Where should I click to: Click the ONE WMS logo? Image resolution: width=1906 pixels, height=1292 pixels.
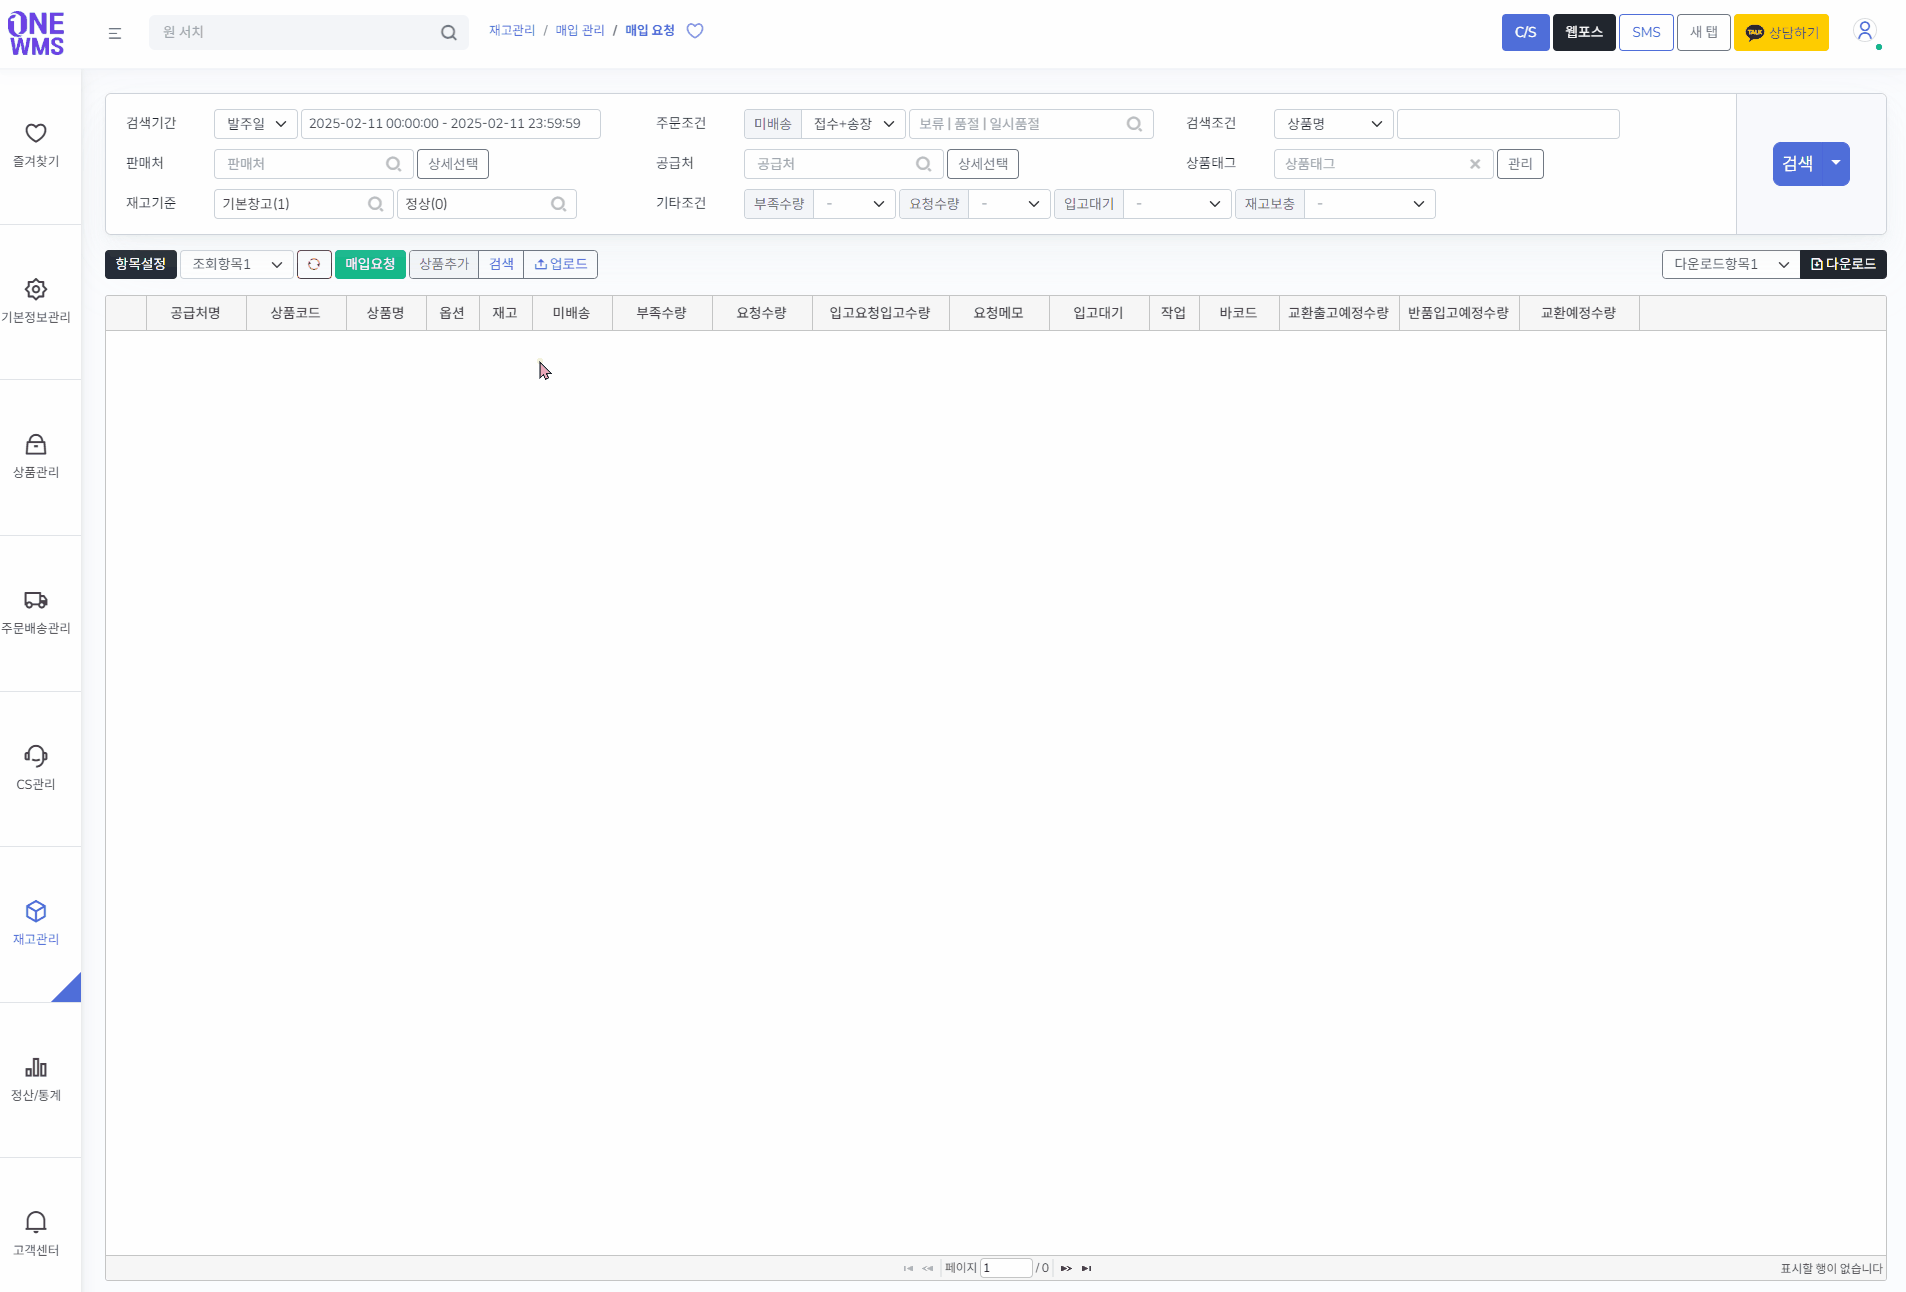click(x=36, y=34)
